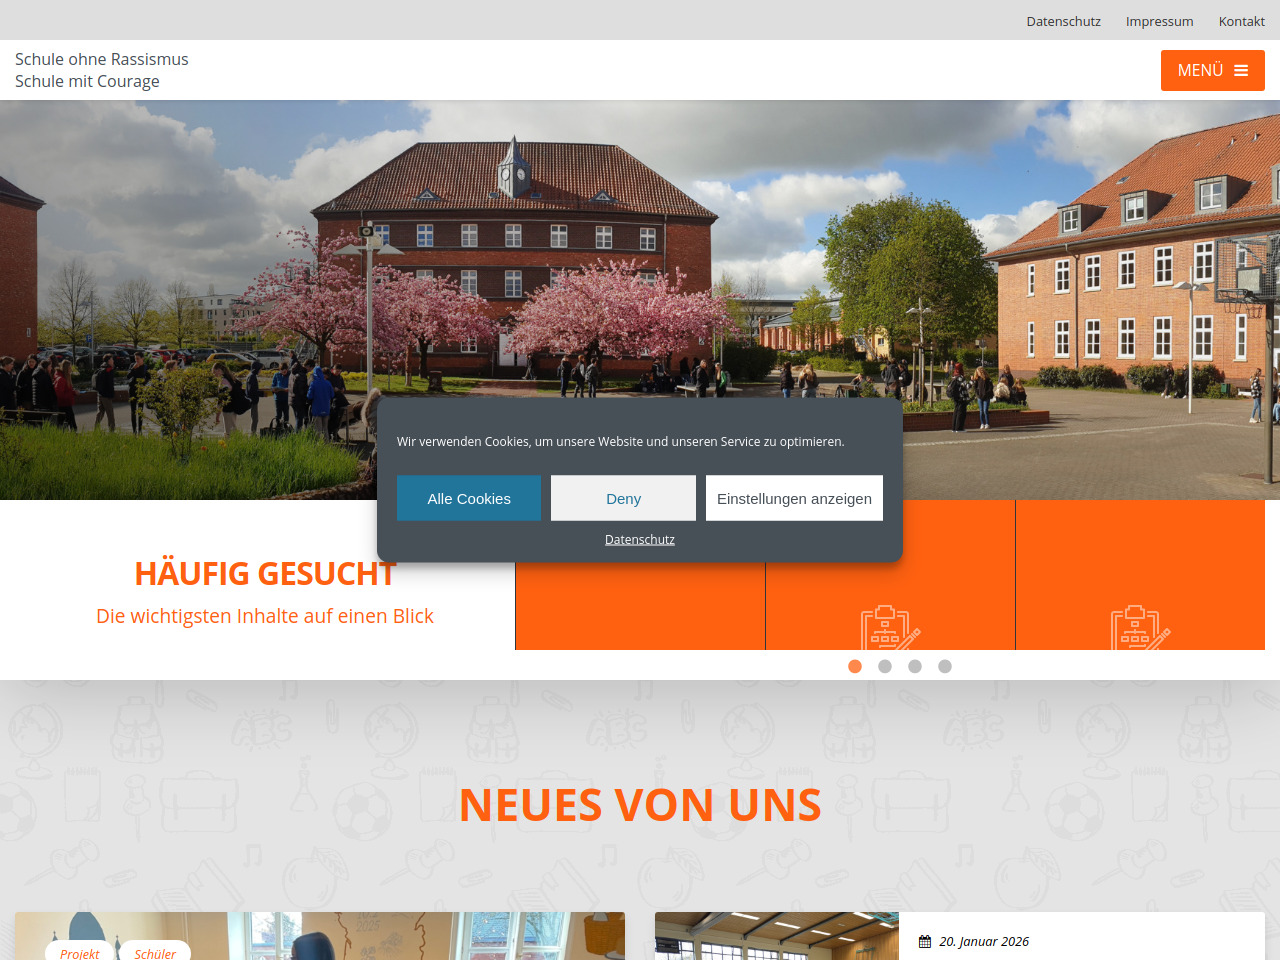Click the clipboard icon in right orange tile

pos(1139,628)
